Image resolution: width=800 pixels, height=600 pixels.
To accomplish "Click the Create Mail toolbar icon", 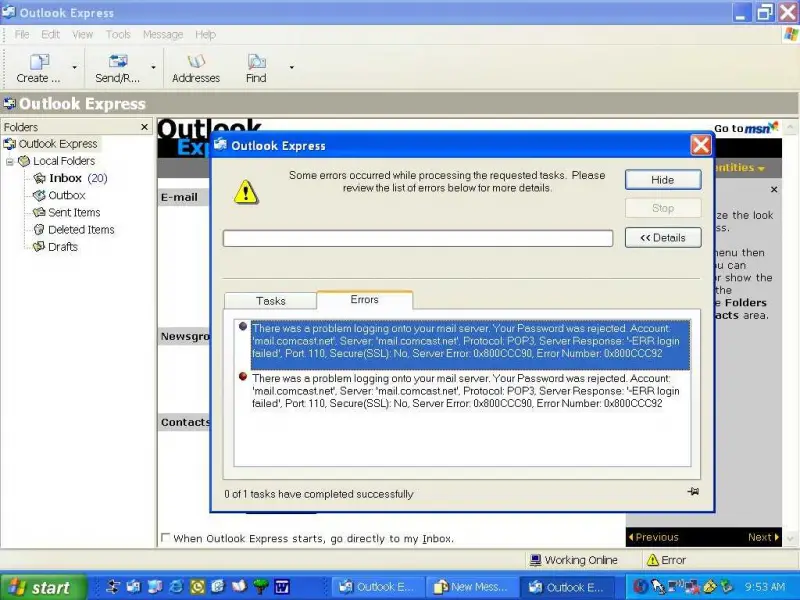I will point(39,62).
